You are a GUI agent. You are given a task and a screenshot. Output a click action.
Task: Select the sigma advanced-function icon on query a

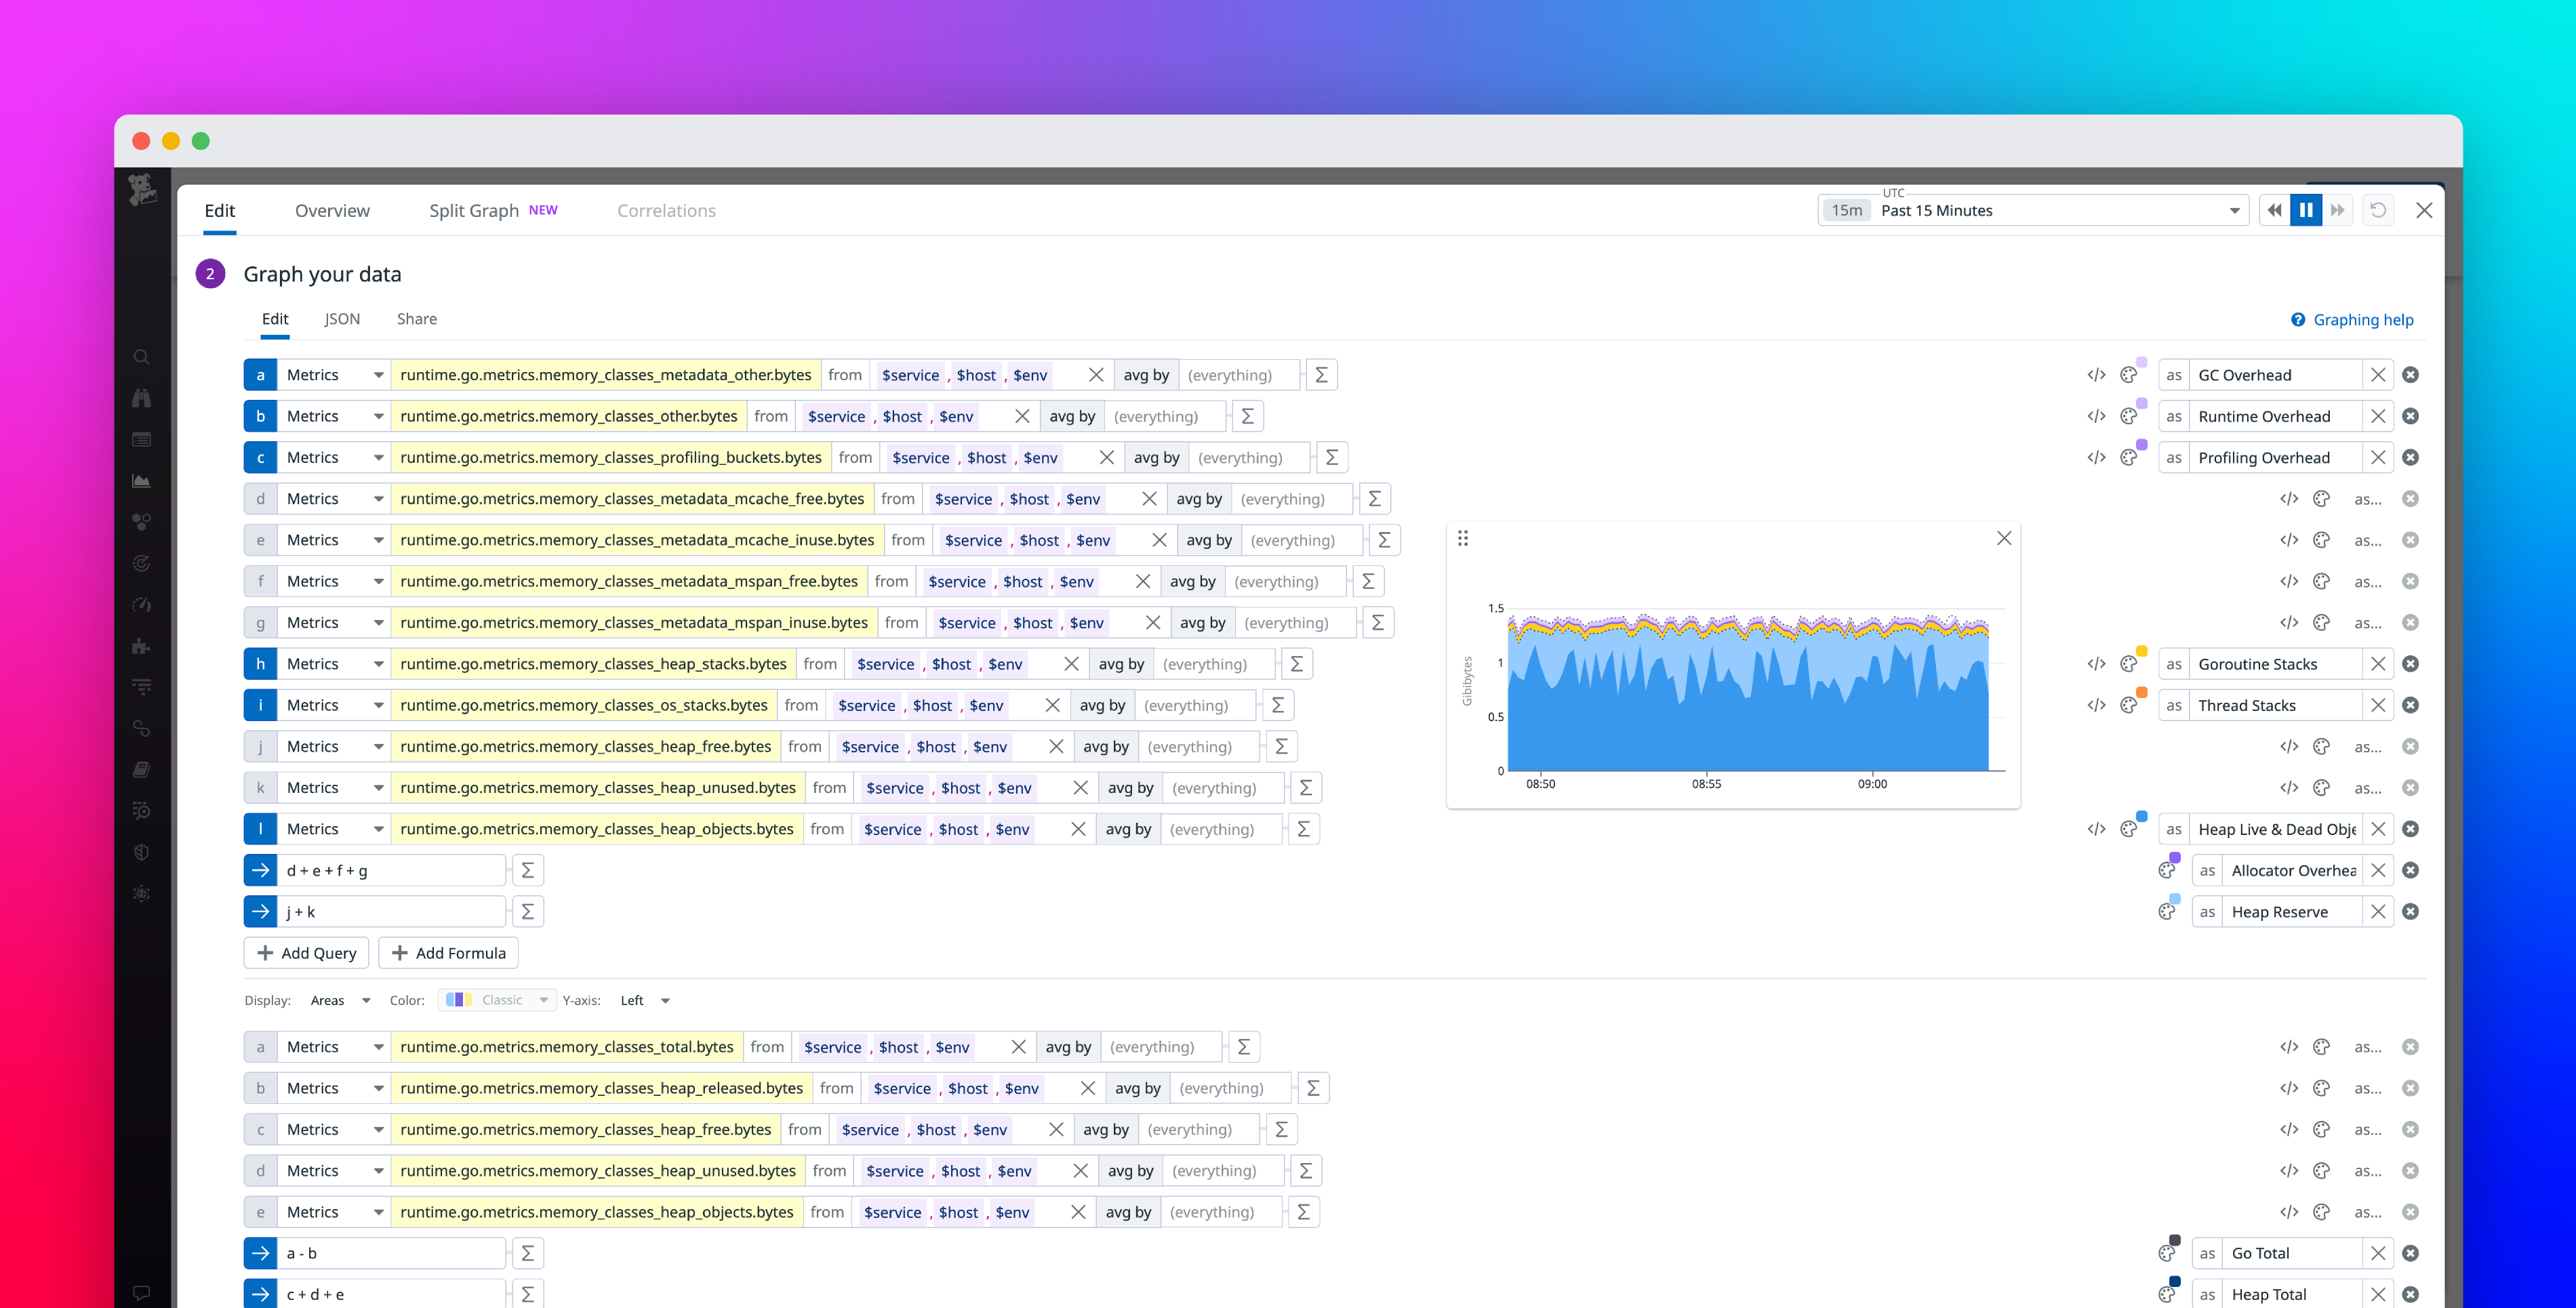click(x=1322, y=374)
